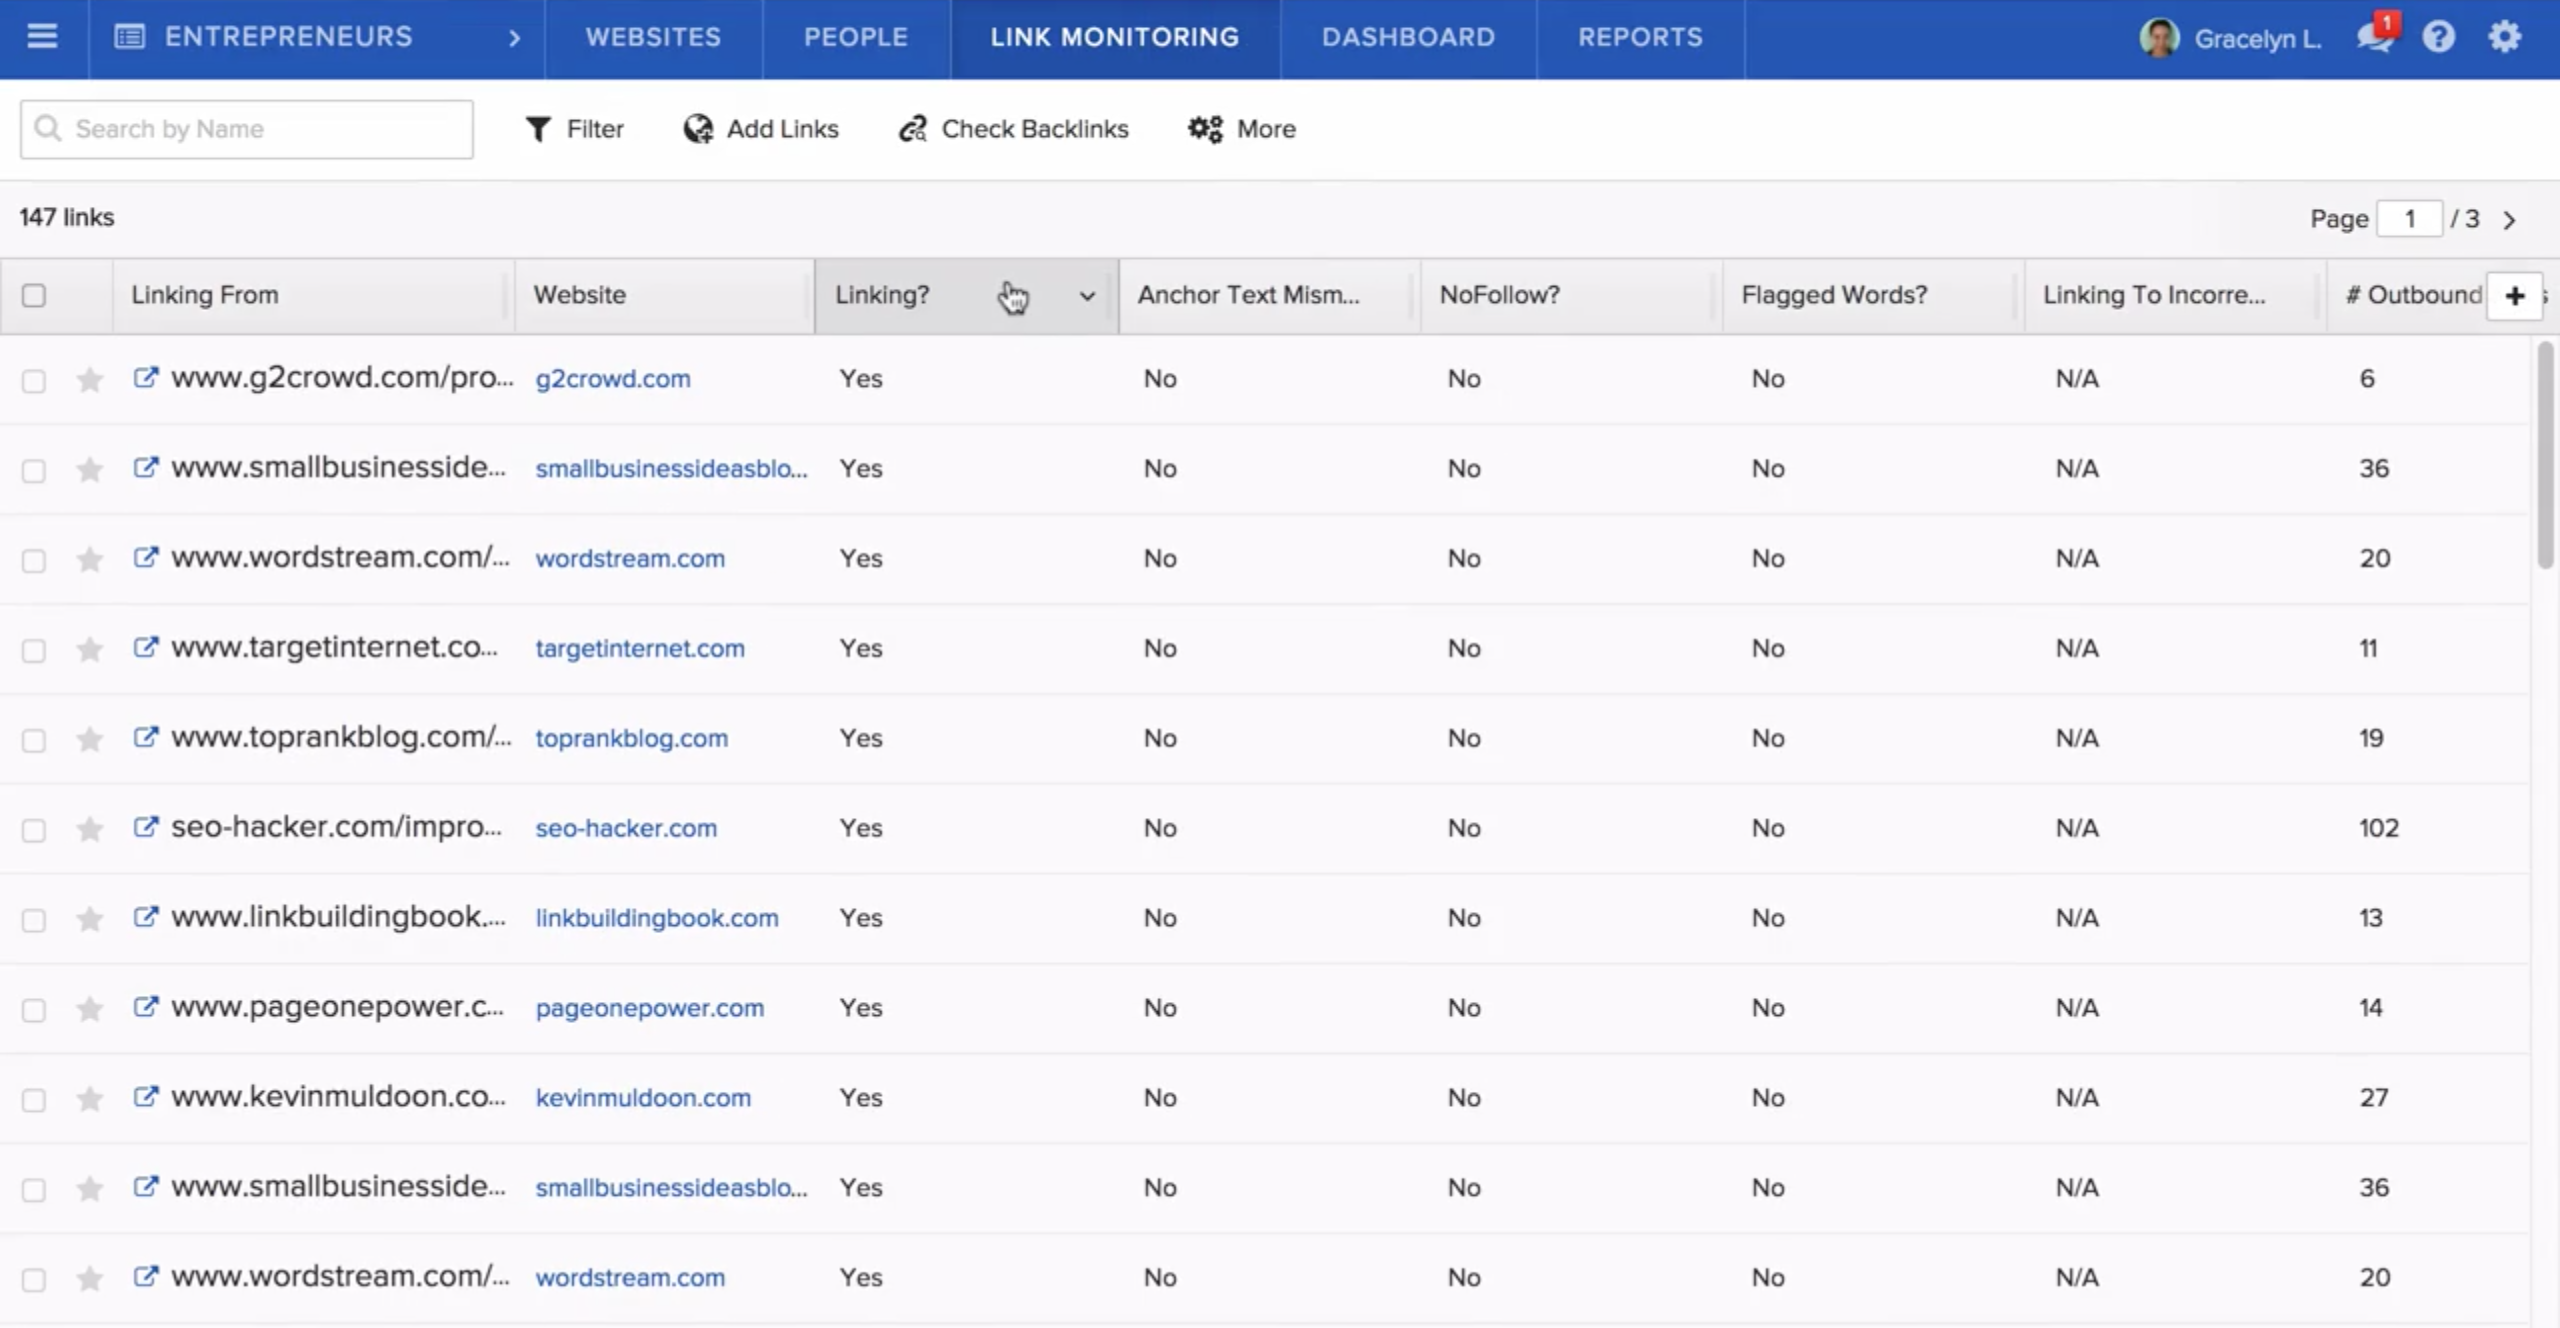The height and width of the screenshot is (1328, 2560).
Task: Open the targetinternet.com website link
Action: coord(640,649)
